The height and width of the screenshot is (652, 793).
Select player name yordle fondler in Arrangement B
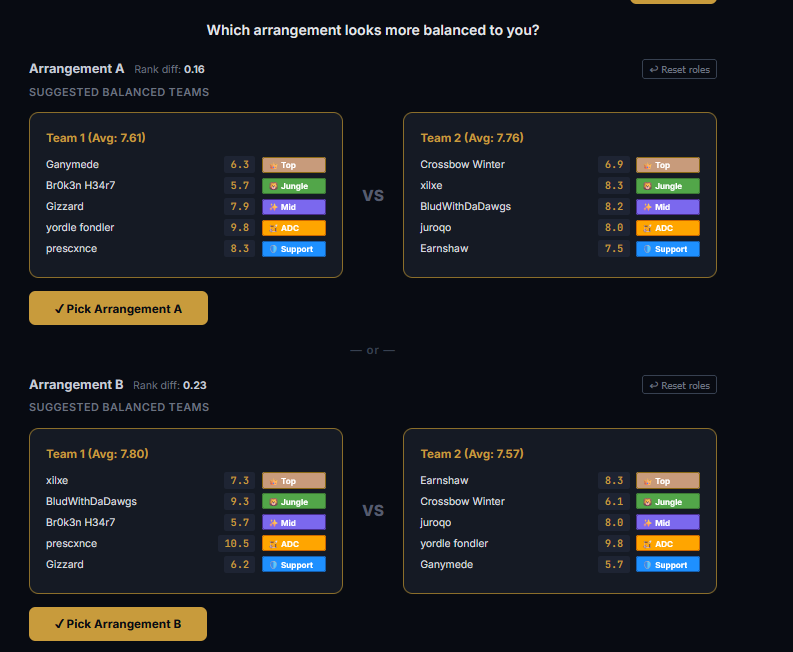(x=454, y=543)
